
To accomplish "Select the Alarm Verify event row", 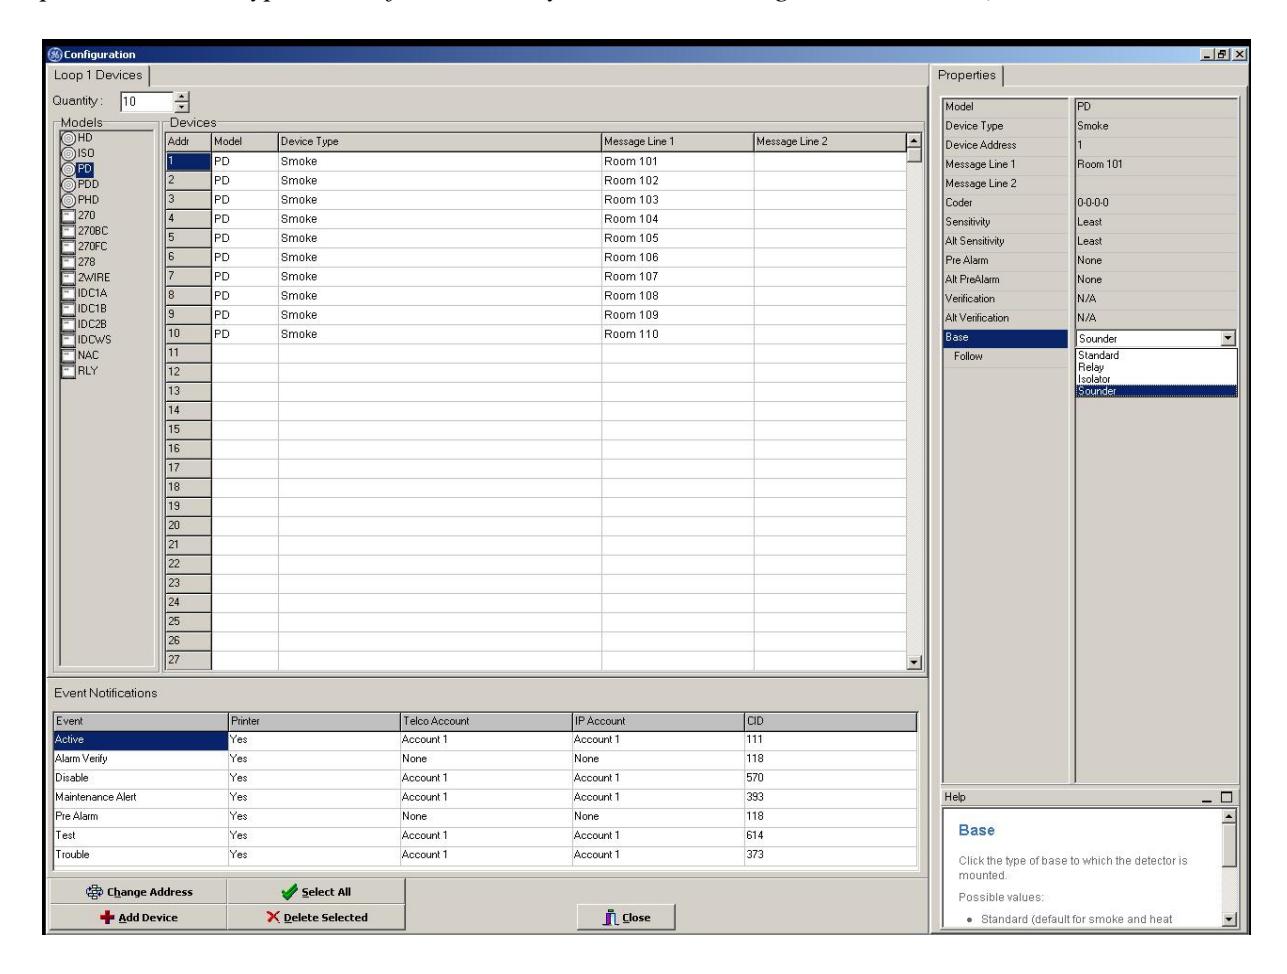I will (x=485, y=759).
